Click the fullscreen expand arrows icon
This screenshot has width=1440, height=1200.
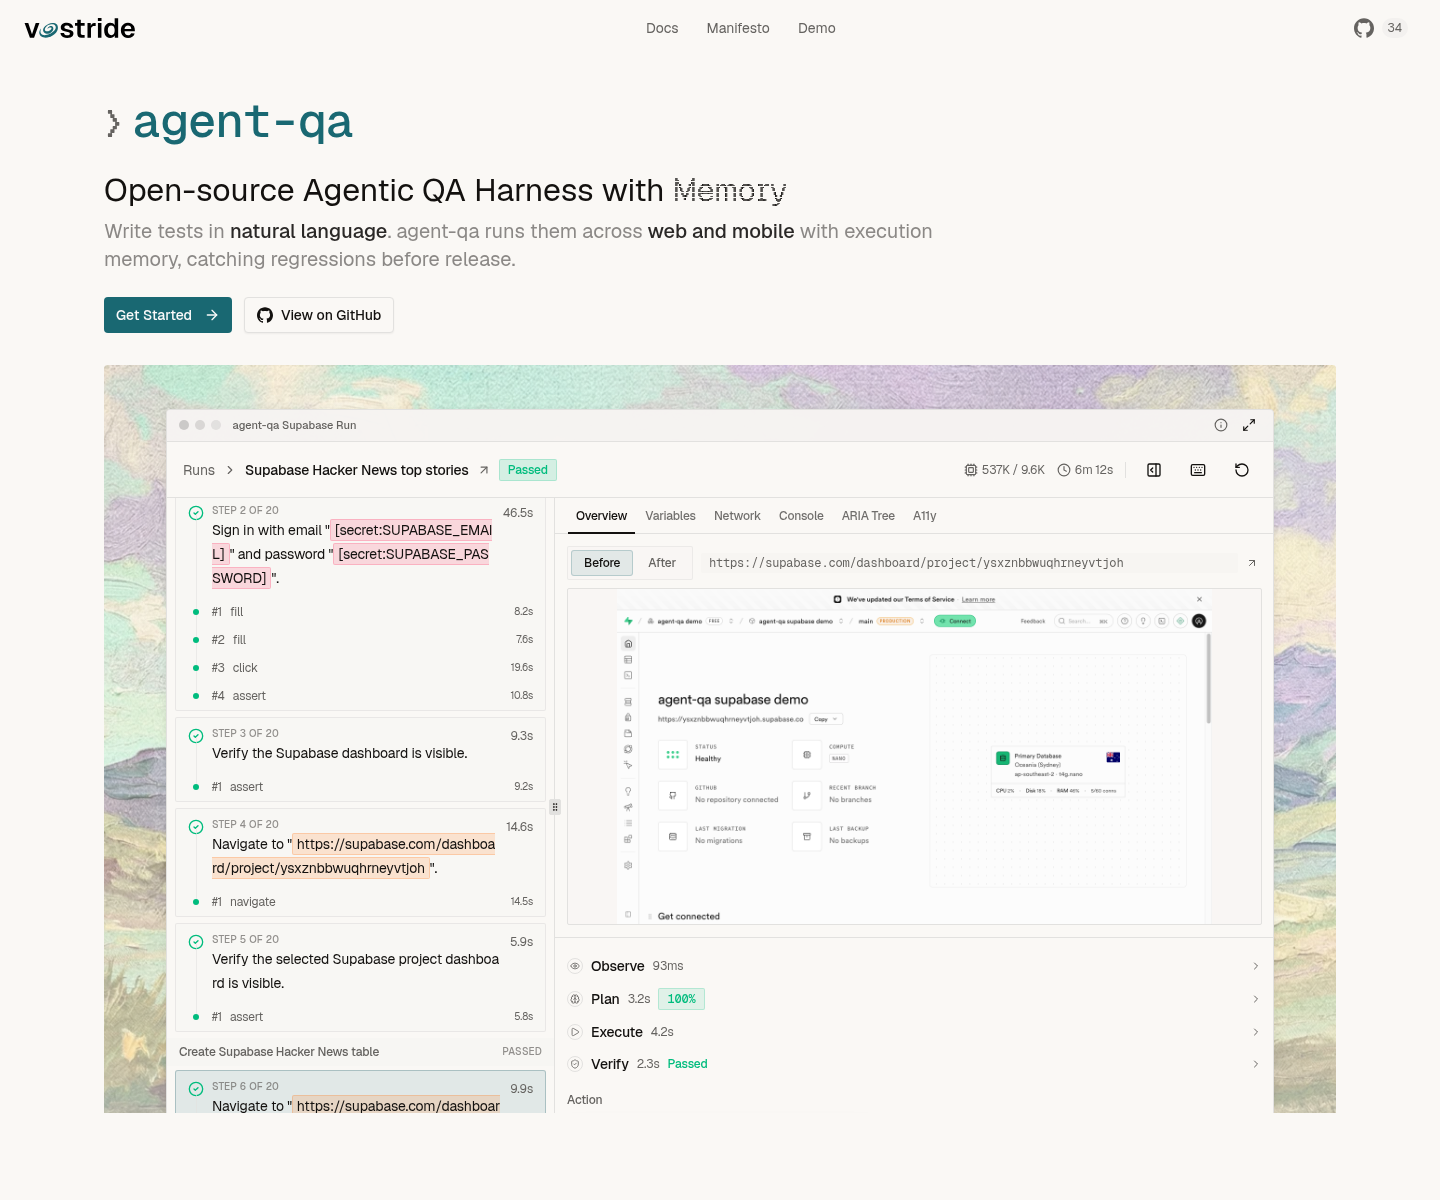pos(1249,425)
